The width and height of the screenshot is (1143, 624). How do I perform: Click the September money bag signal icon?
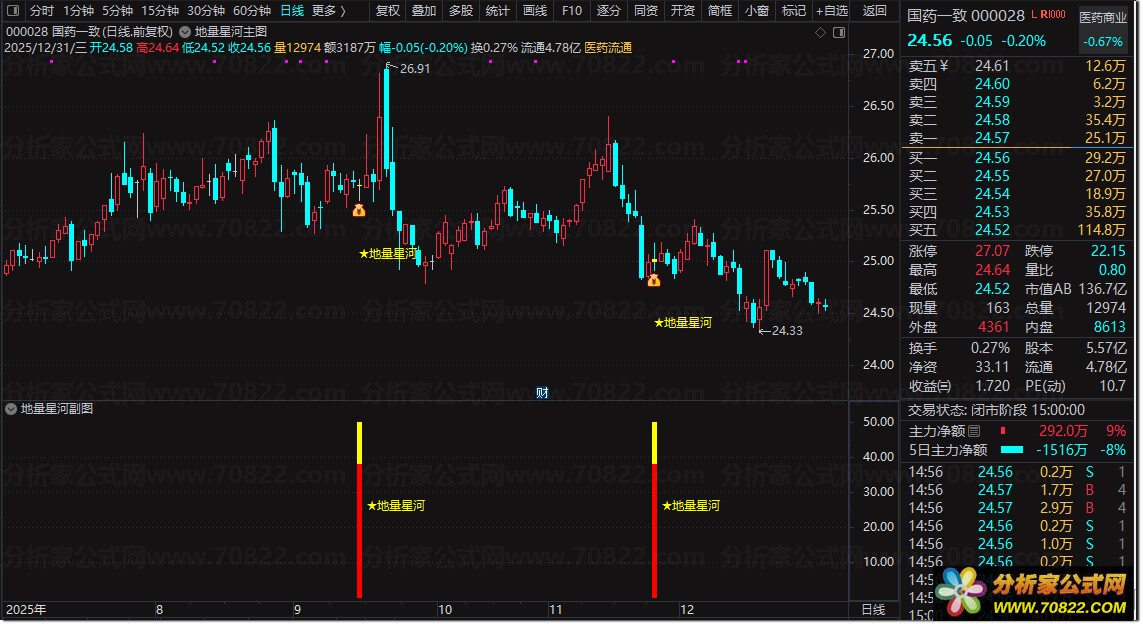pyautogui.click(x=359, y=210)
